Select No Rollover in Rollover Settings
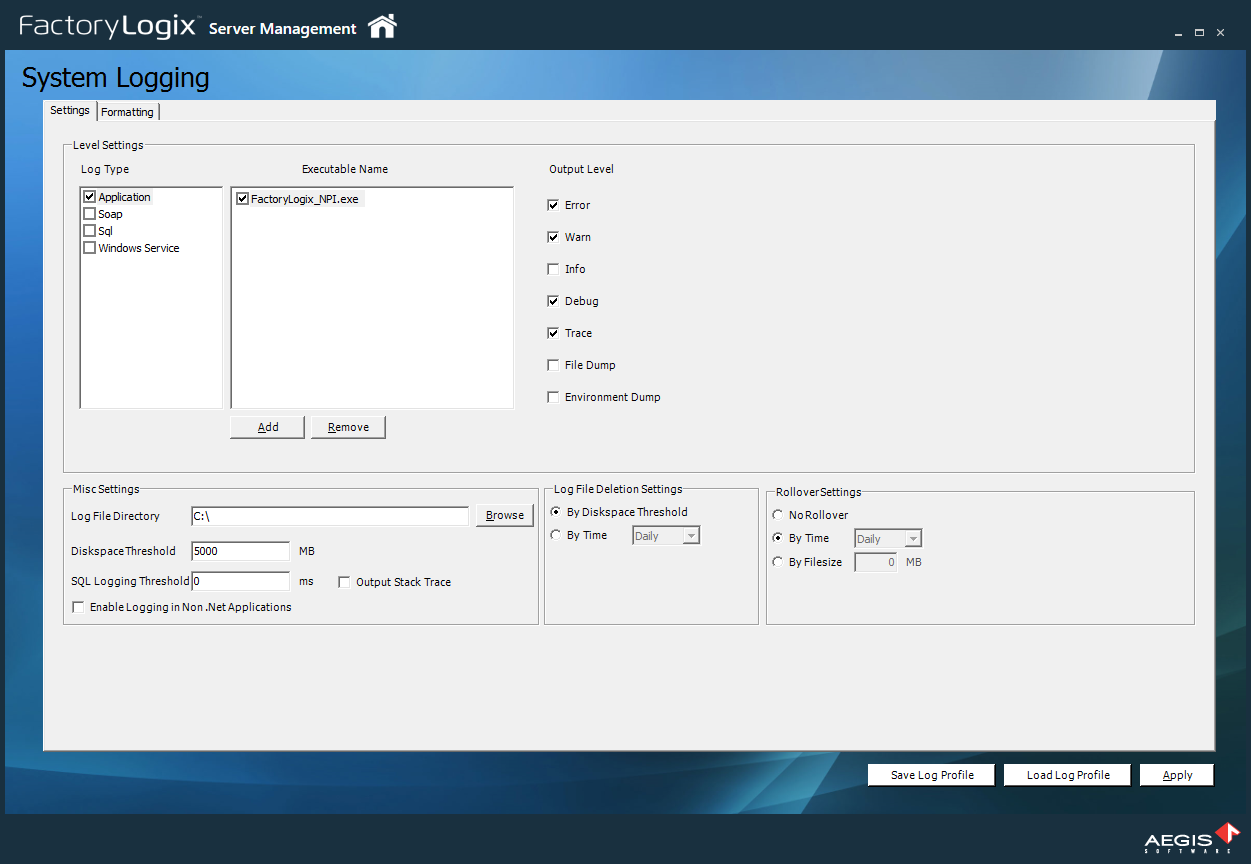The width and height of the screenshot is (1251, 864). 778,514
